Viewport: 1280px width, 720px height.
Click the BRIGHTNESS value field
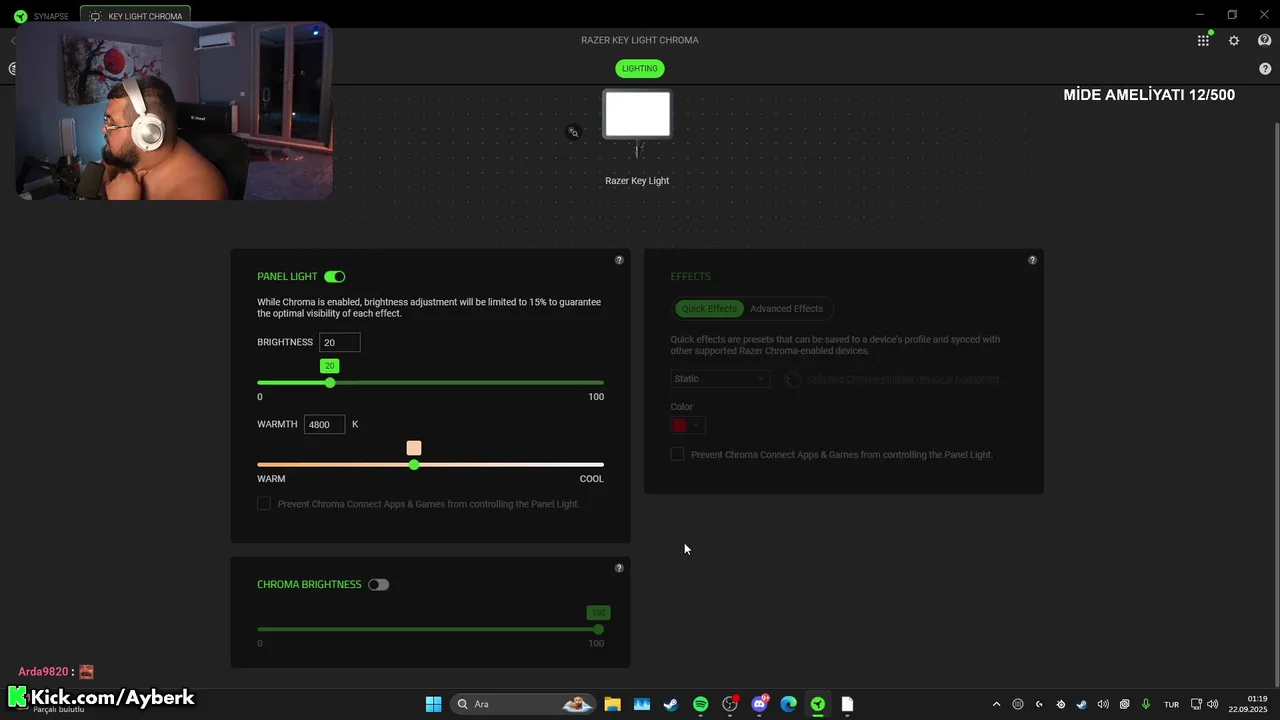tap(340, 342)
